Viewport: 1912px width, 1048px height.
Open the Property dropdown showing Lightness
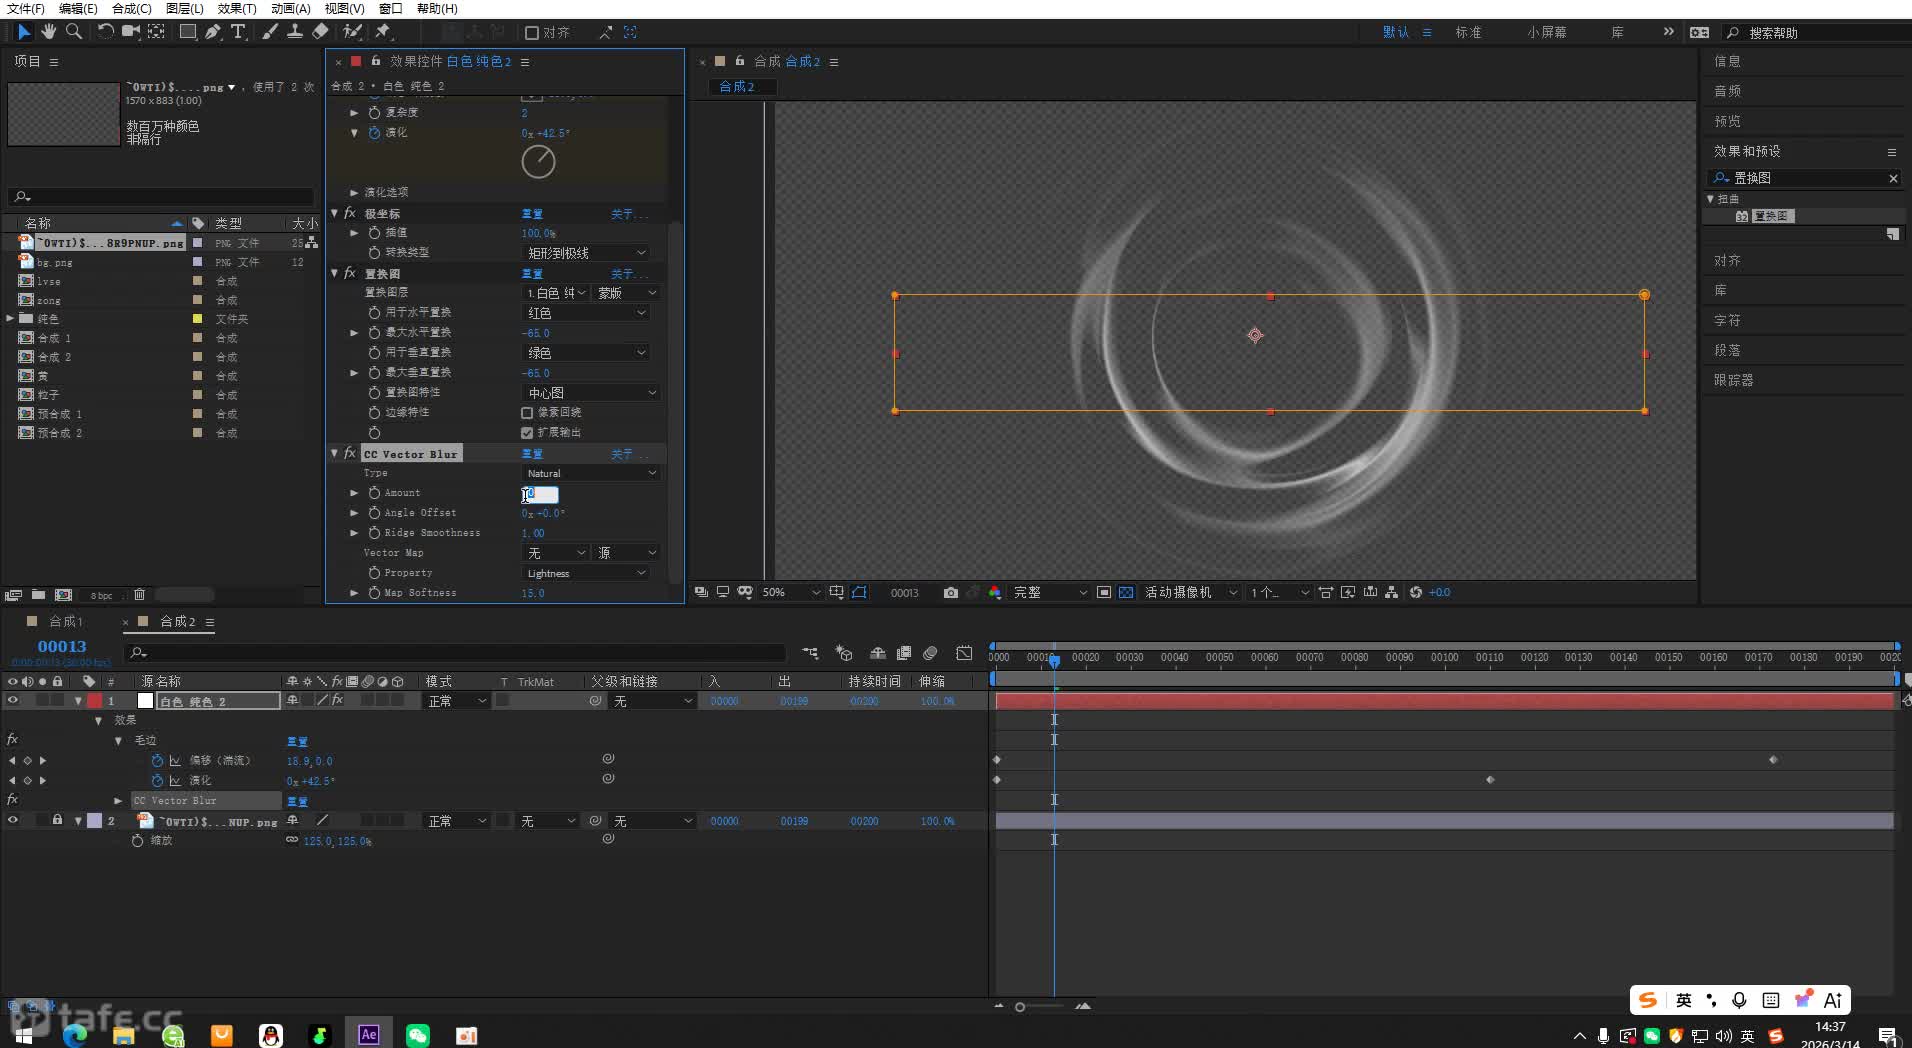coord(586,573)
